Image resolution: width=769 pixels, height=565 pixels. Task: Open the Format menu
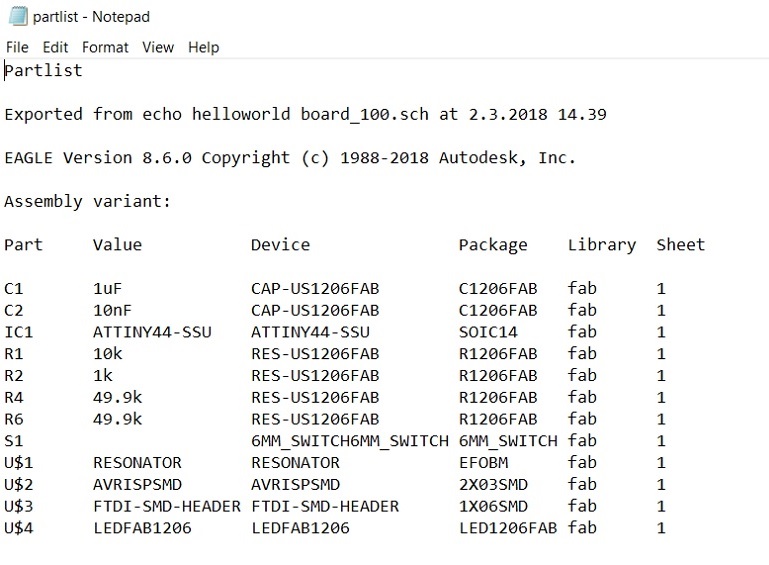coord(105,47)
